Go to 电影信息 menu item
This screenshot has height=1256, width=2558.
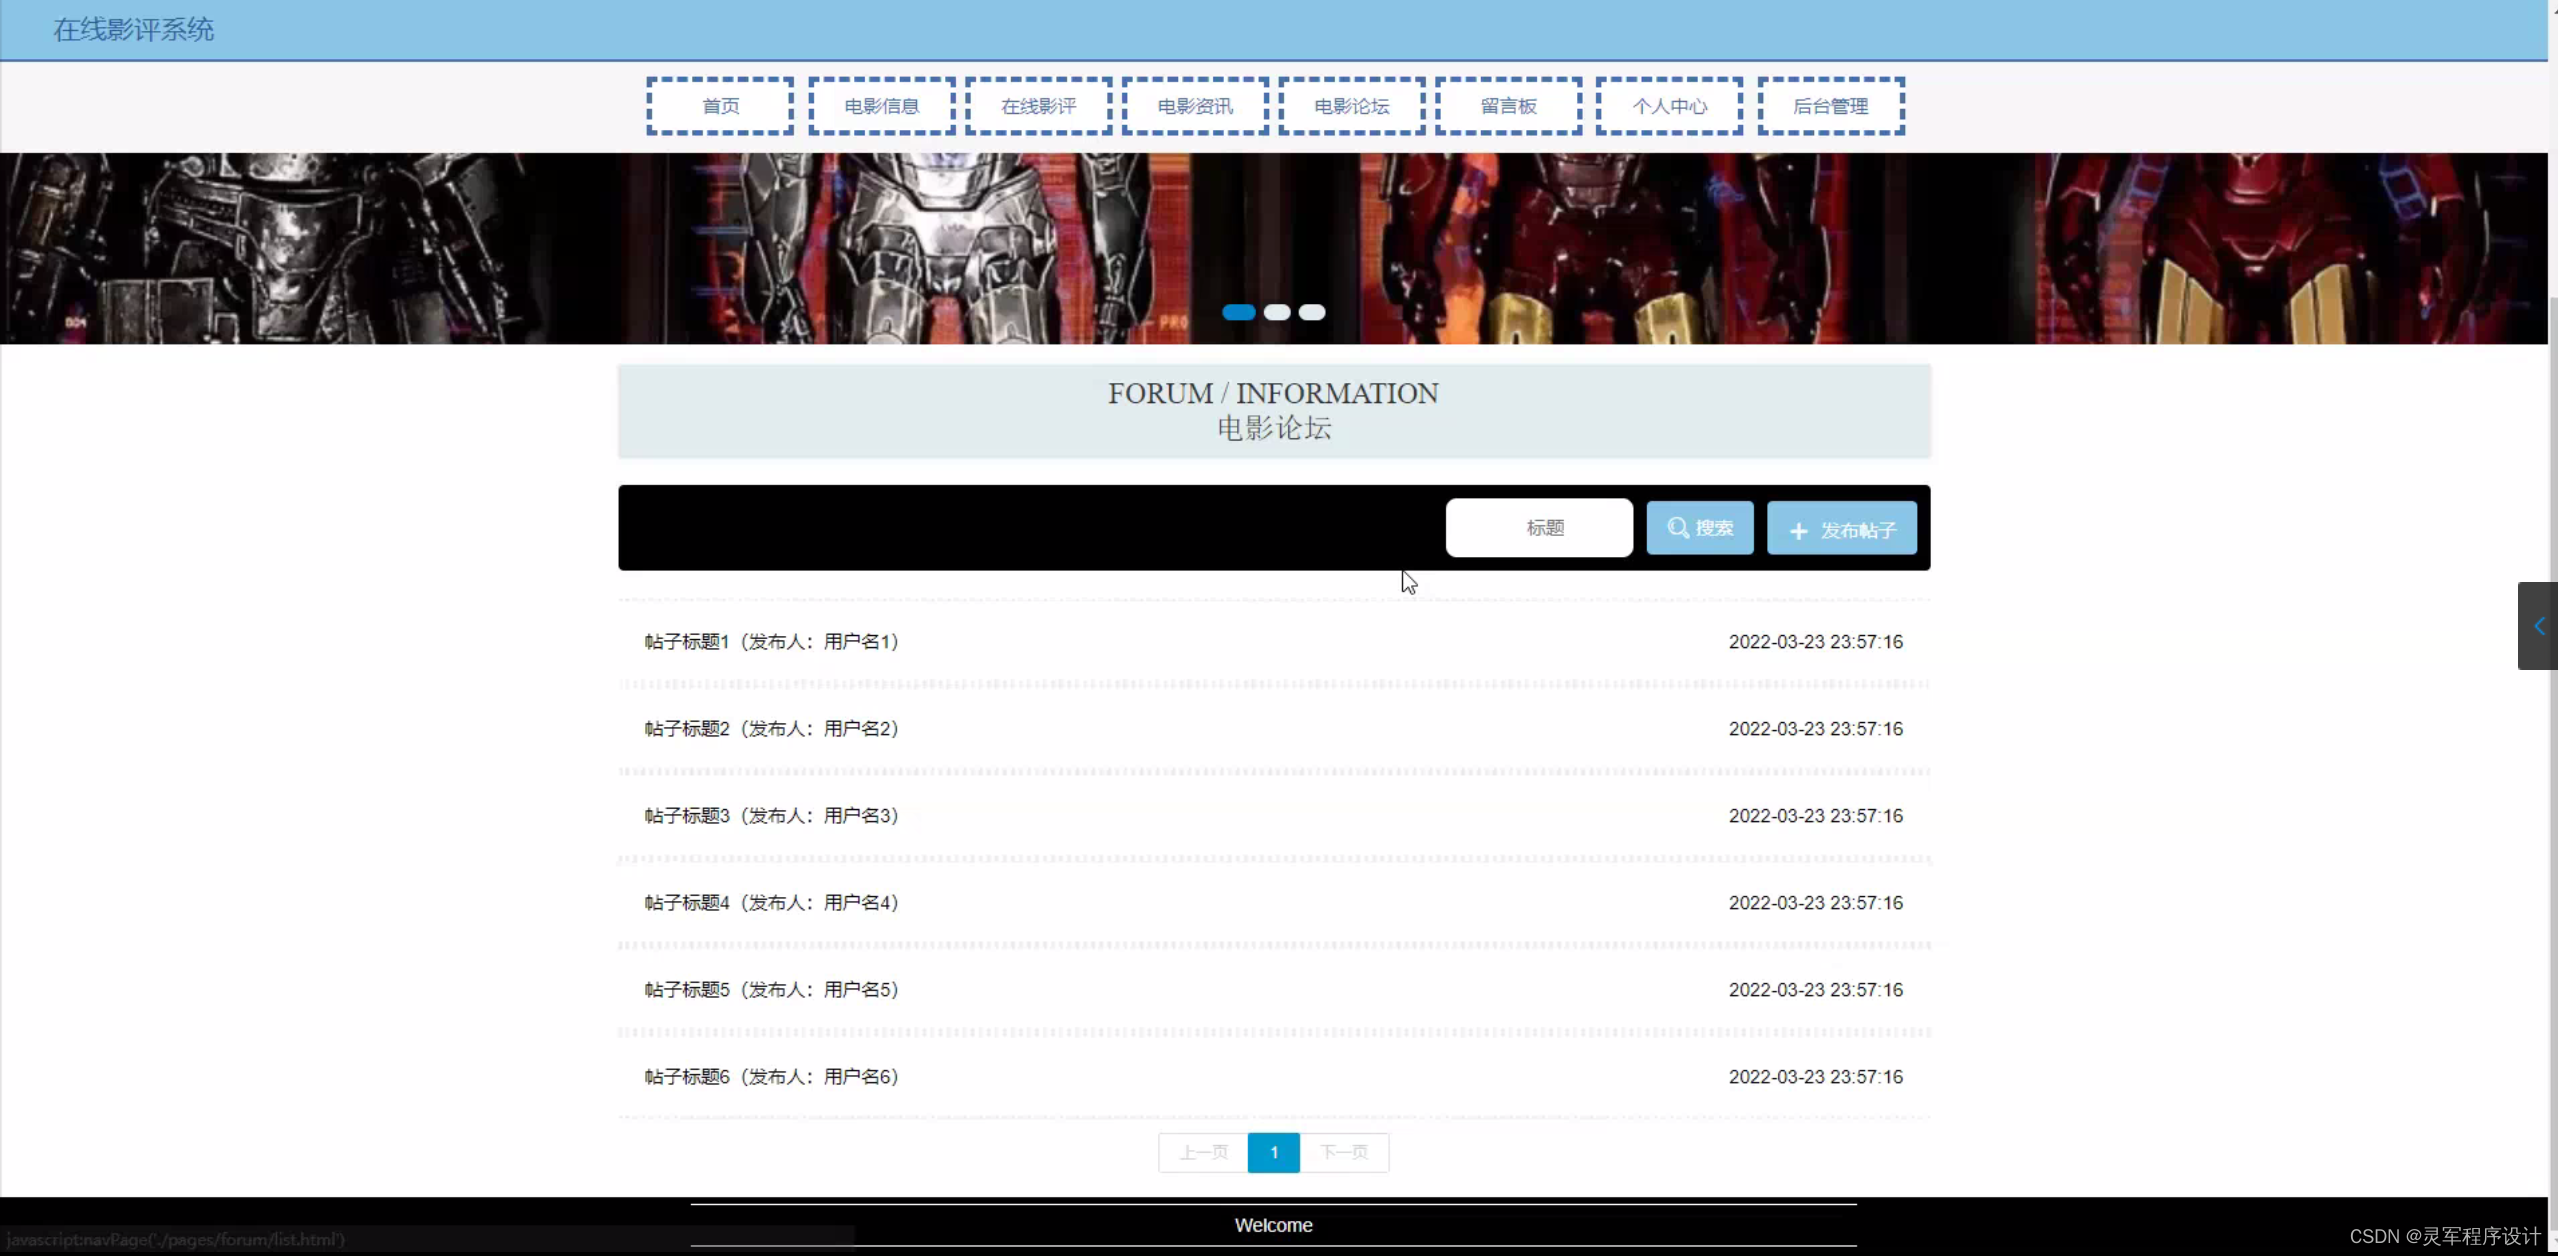(x=881, y=106)
